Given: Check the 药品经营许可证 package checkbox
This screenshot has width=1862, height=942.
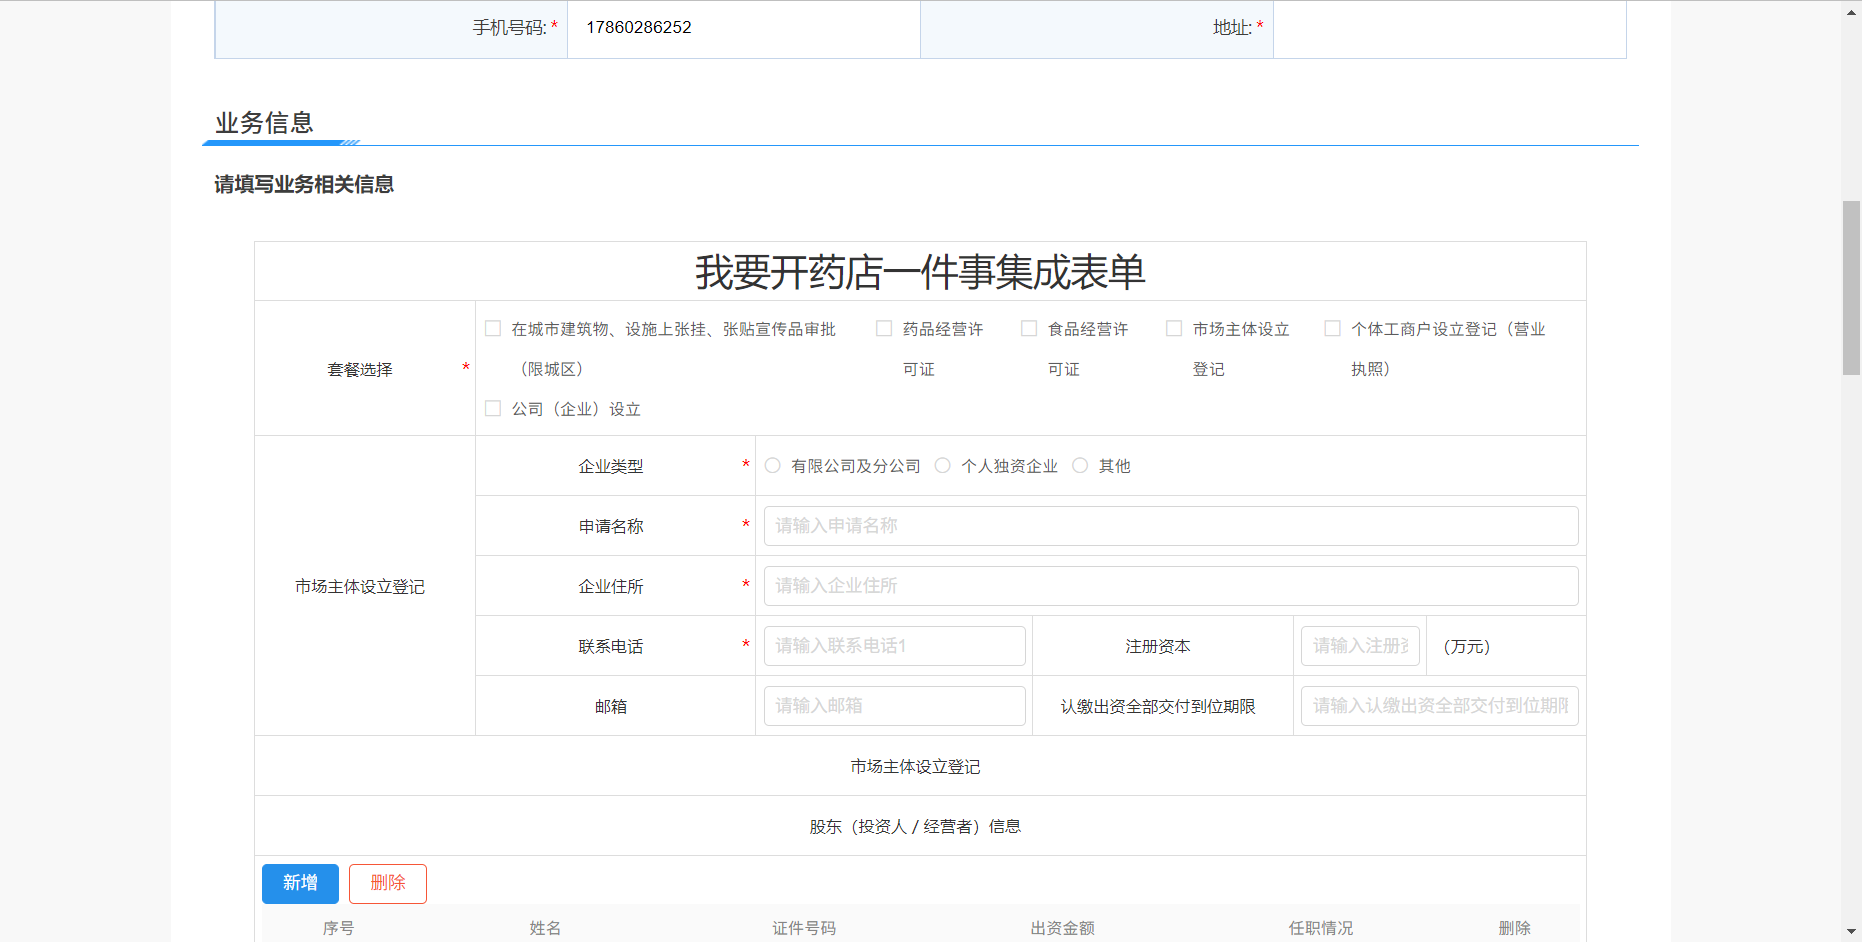Looking at the screenshot, I should click(x=884, y=329).
